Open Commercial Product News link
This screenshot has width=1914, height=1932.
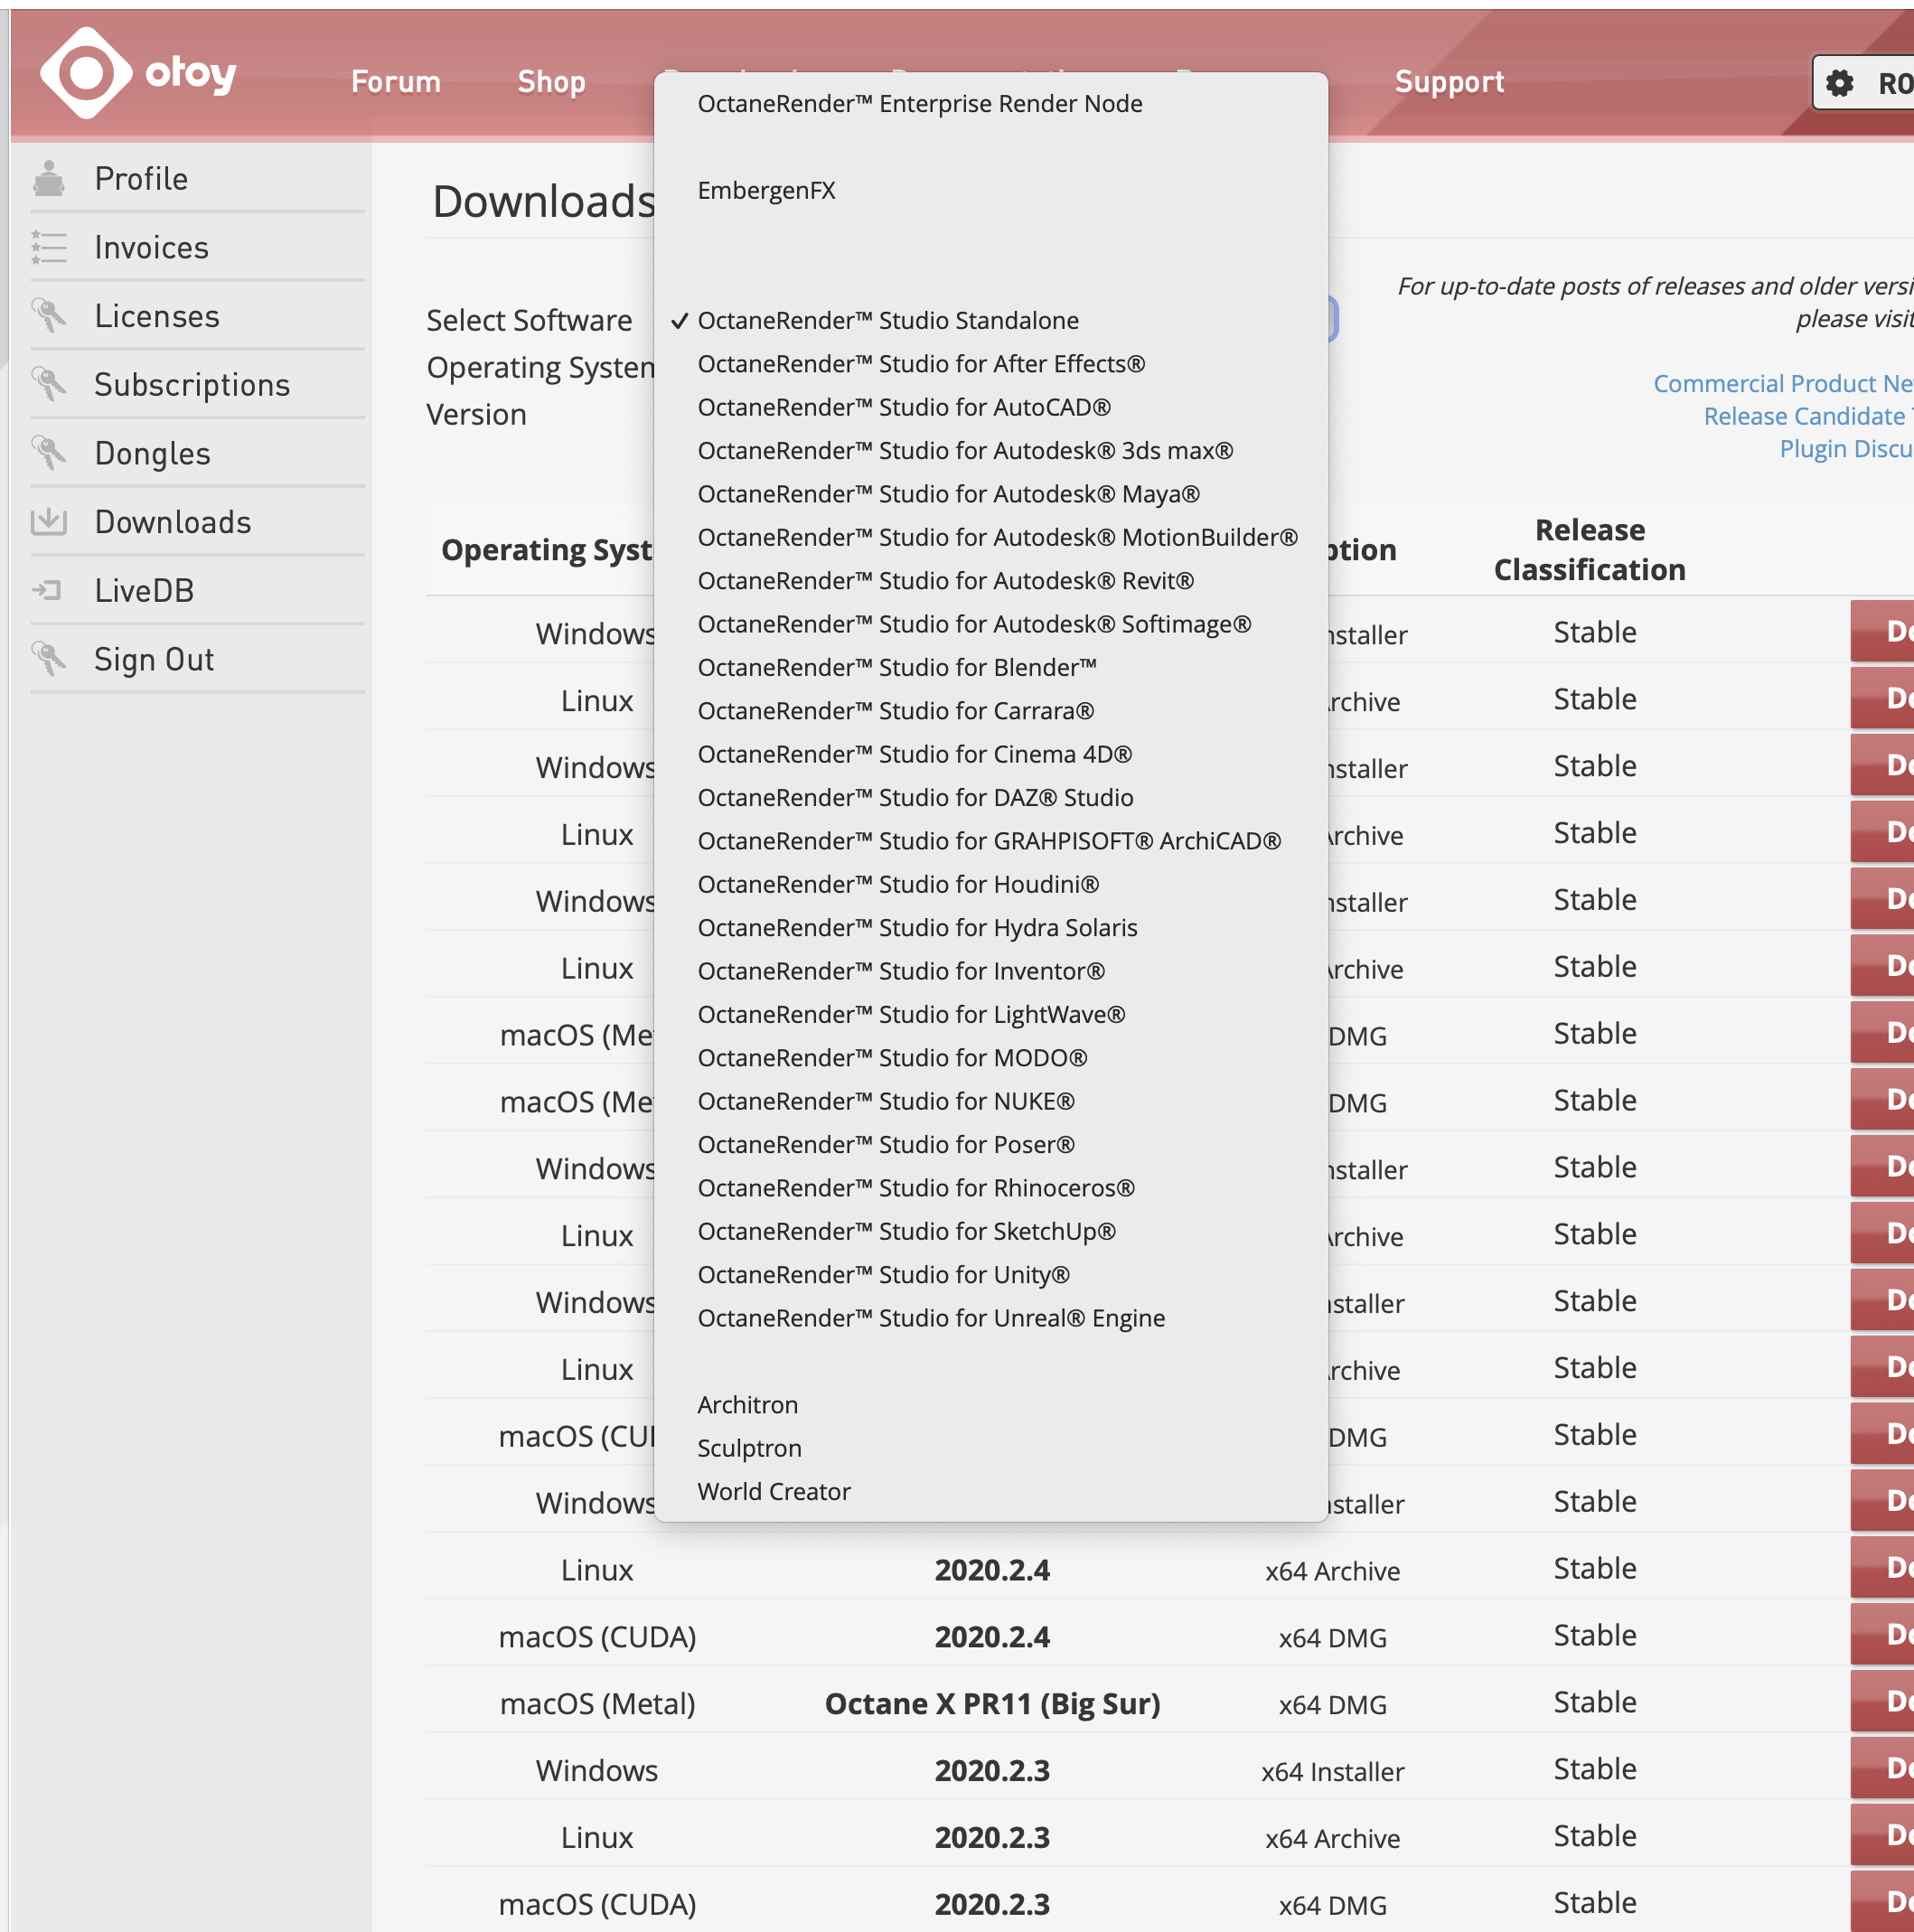[1782, 384]
